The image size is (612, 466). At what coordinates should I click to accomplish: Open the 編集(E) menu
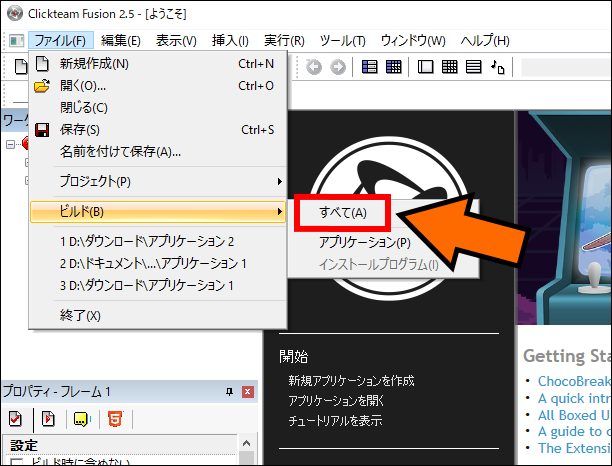point(121,41)
